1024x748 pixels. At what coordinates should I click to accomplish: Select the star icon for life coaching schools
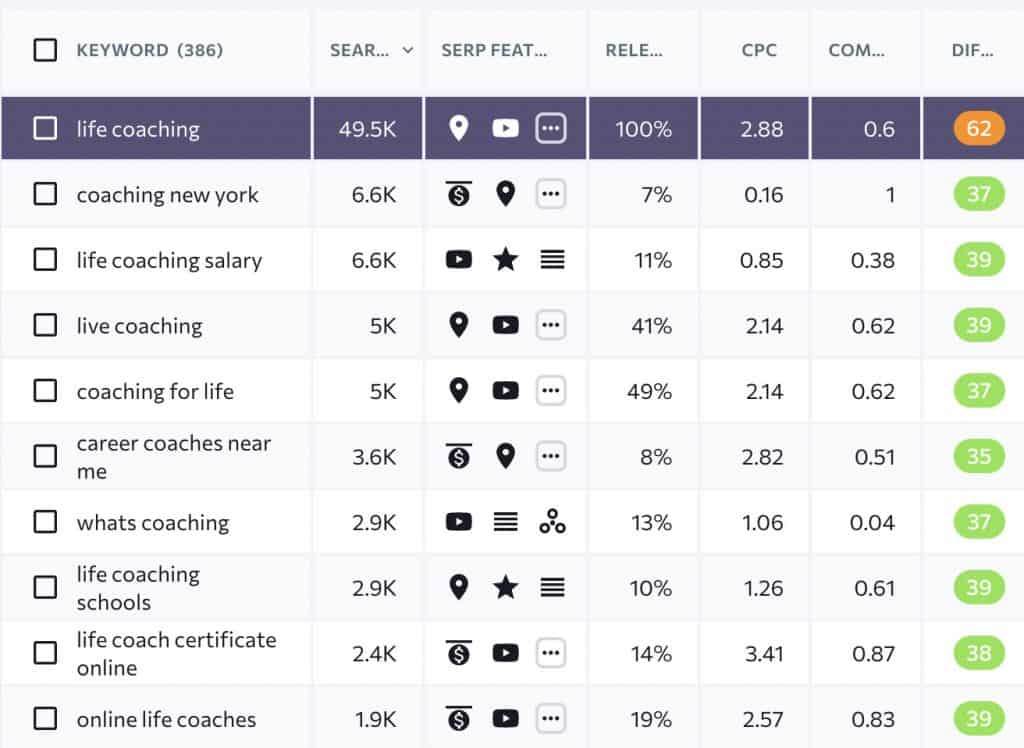coord(506,587)
